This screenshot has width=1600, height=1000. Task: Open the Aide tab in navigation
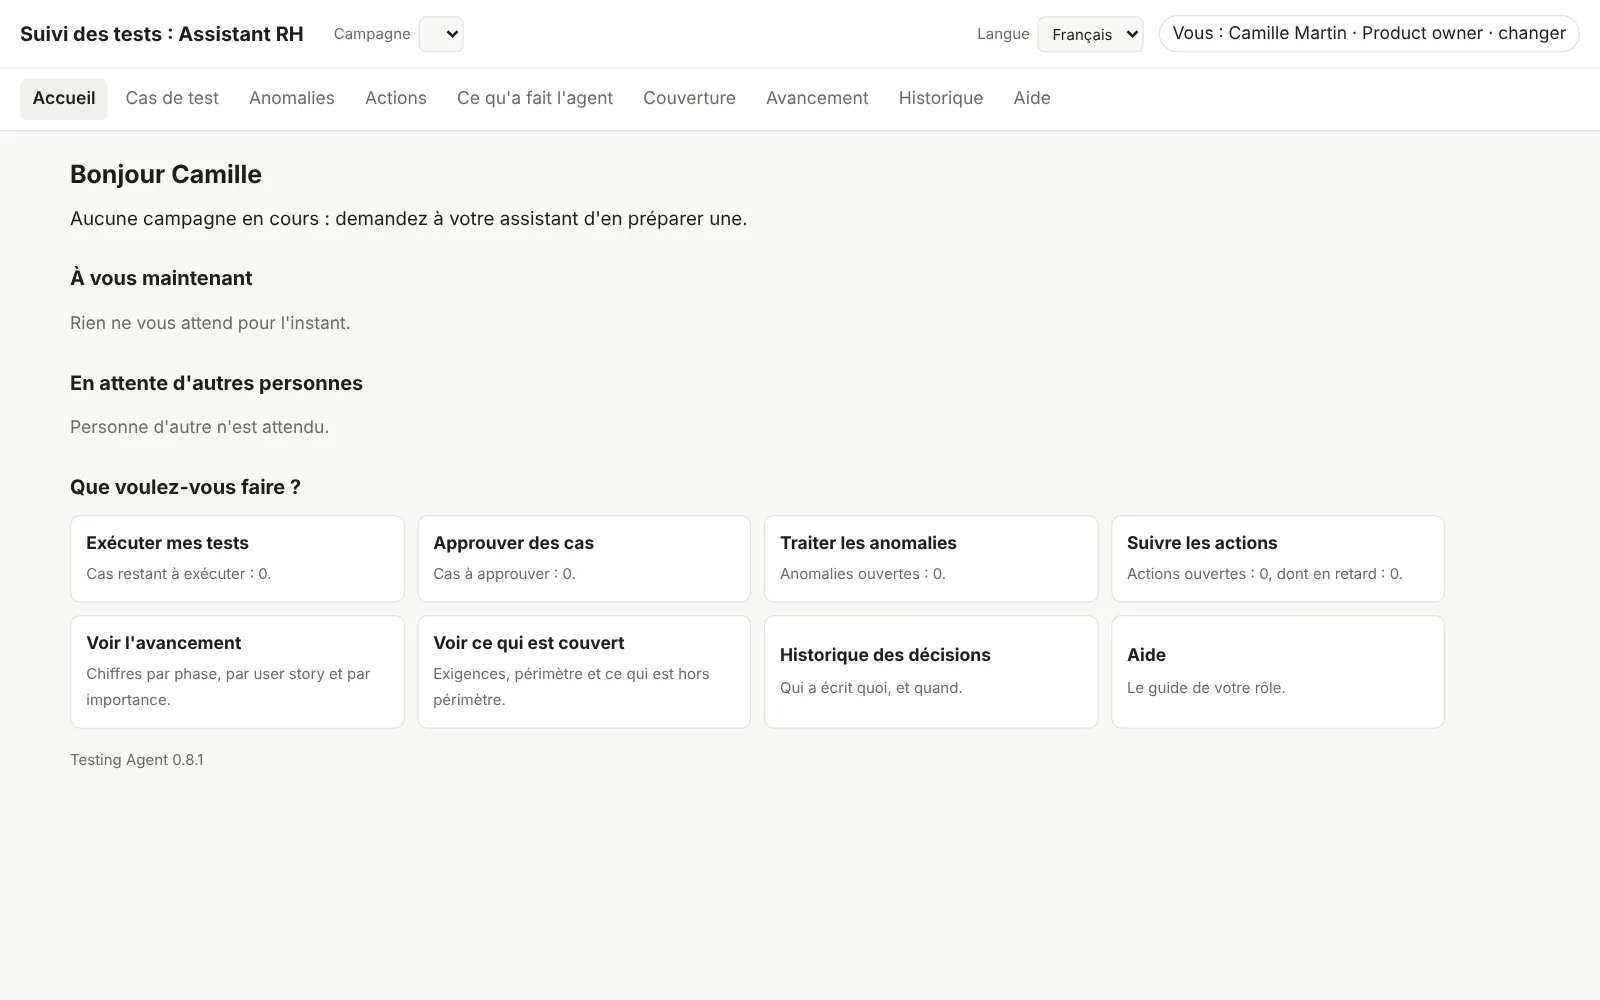pyautogui.click(x=1032, y=98)
